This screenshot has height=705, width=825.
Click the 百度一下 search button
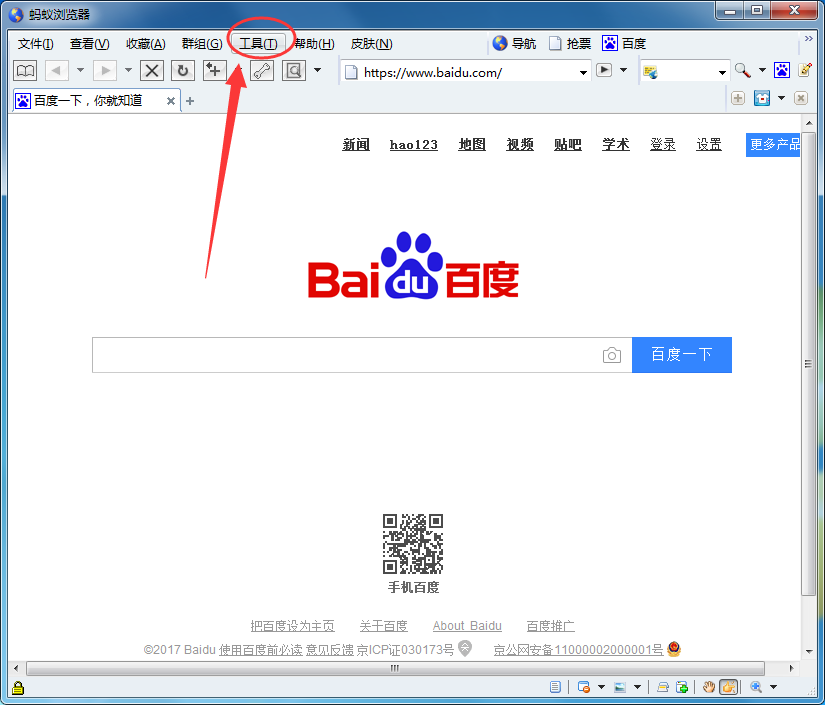681,355
